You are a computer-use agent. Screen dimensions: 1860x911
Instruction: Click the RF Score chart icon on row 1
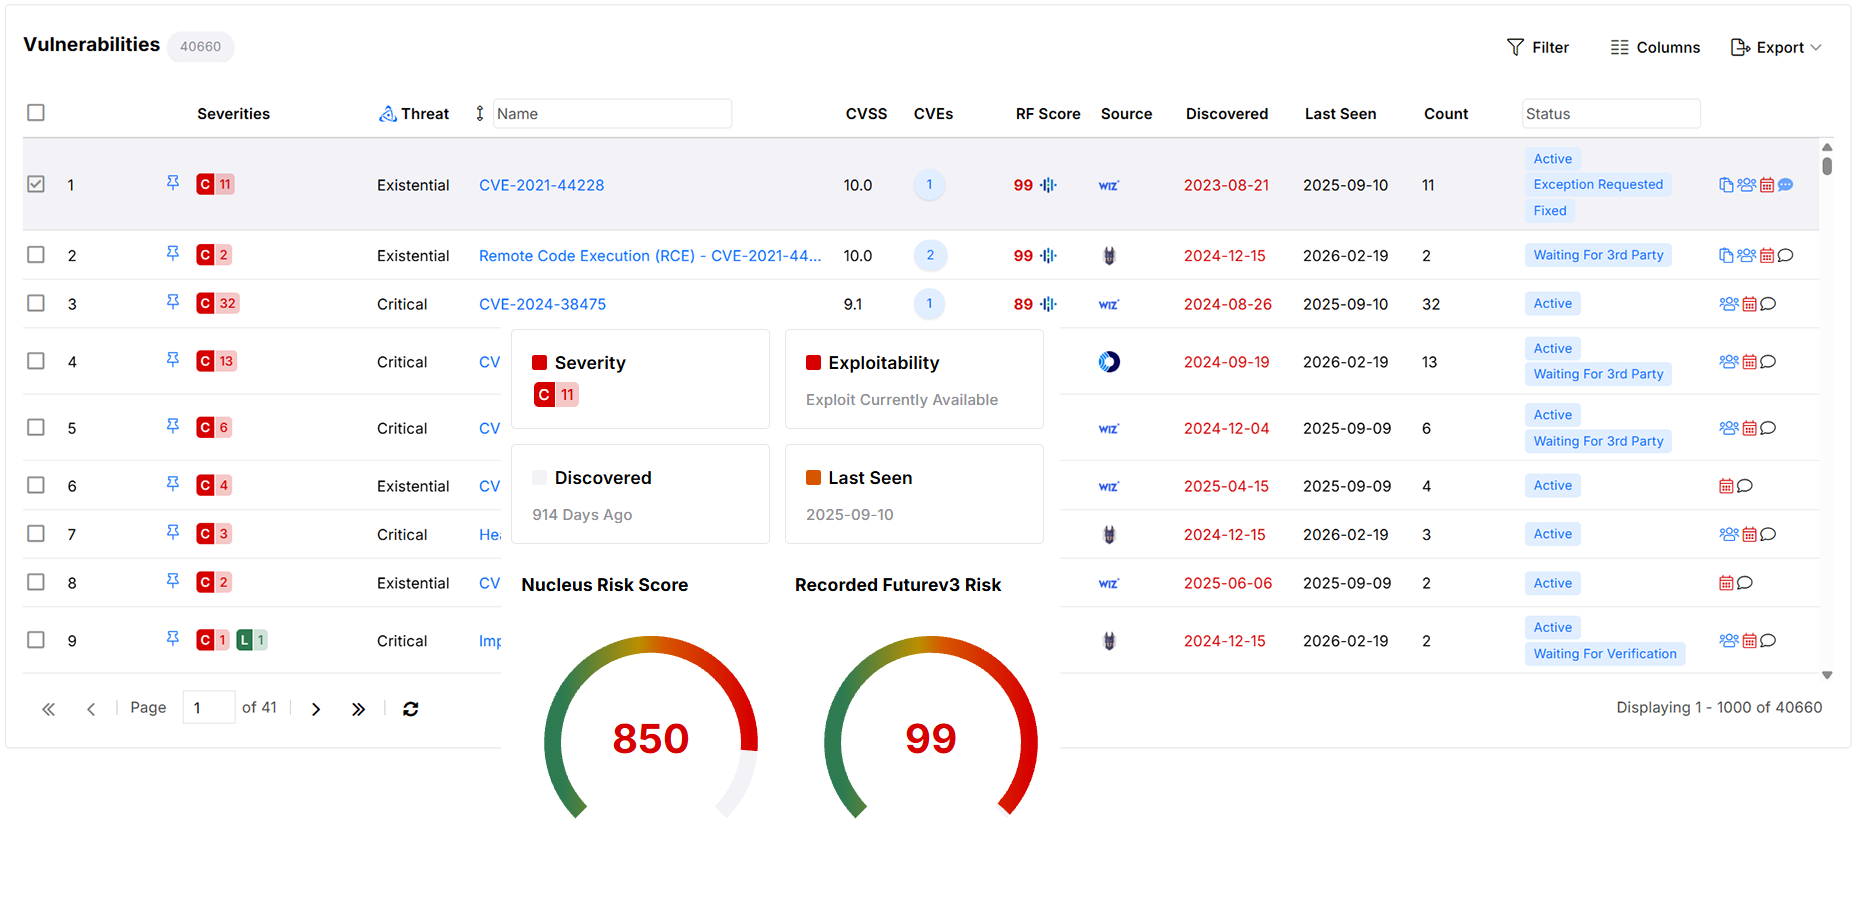tap(1048, 185)
